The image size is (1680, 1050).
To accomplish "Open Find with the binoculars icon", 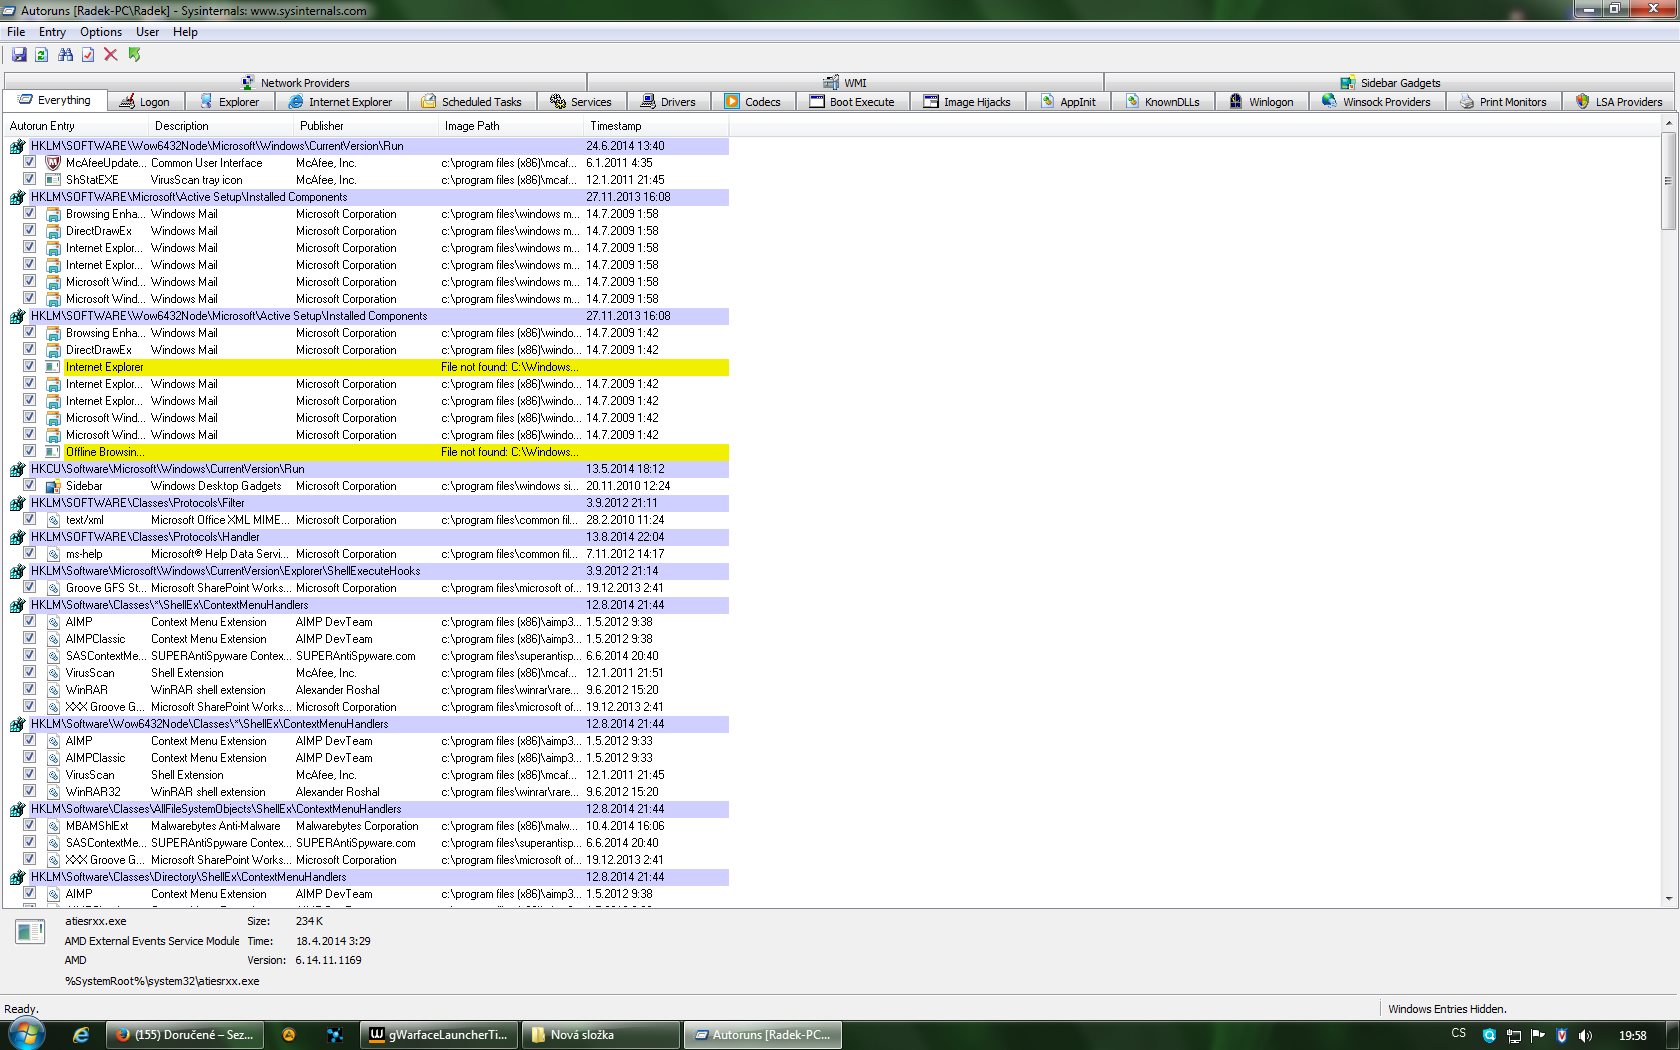I will pos(65,55).
